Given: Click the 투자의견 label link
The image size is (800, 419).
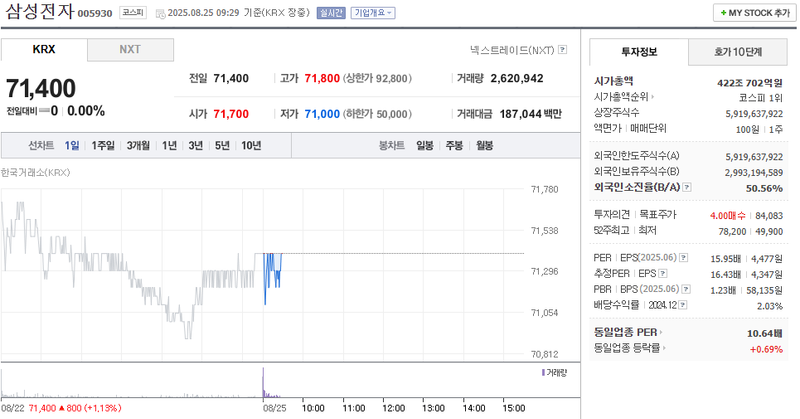Looking at the screenshot, I should (612, 215).
